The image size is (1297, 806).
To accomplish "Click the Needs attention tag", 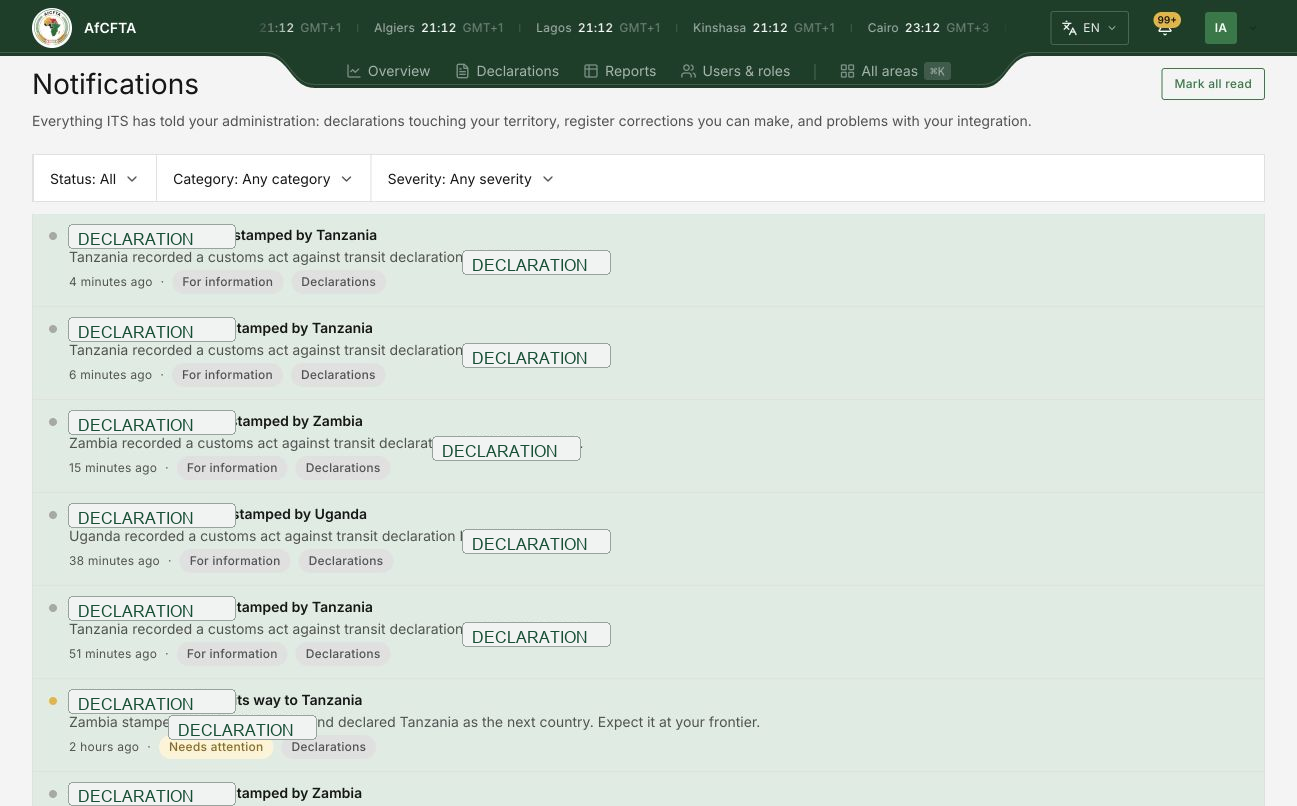I will [216, 747].
